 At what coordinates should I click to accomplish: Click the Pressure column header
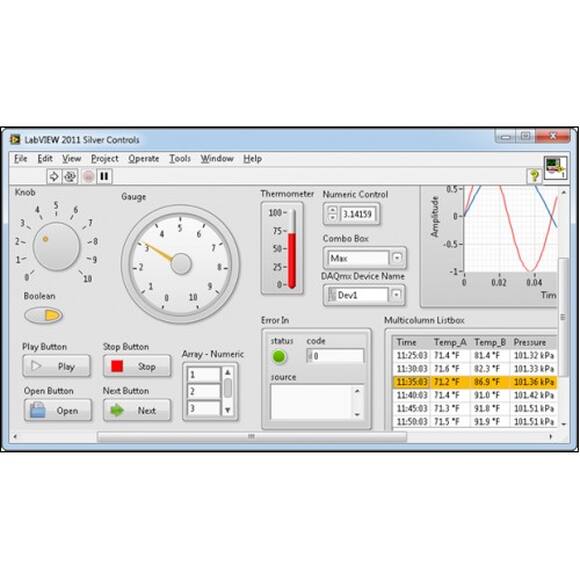tap(533, 343)
